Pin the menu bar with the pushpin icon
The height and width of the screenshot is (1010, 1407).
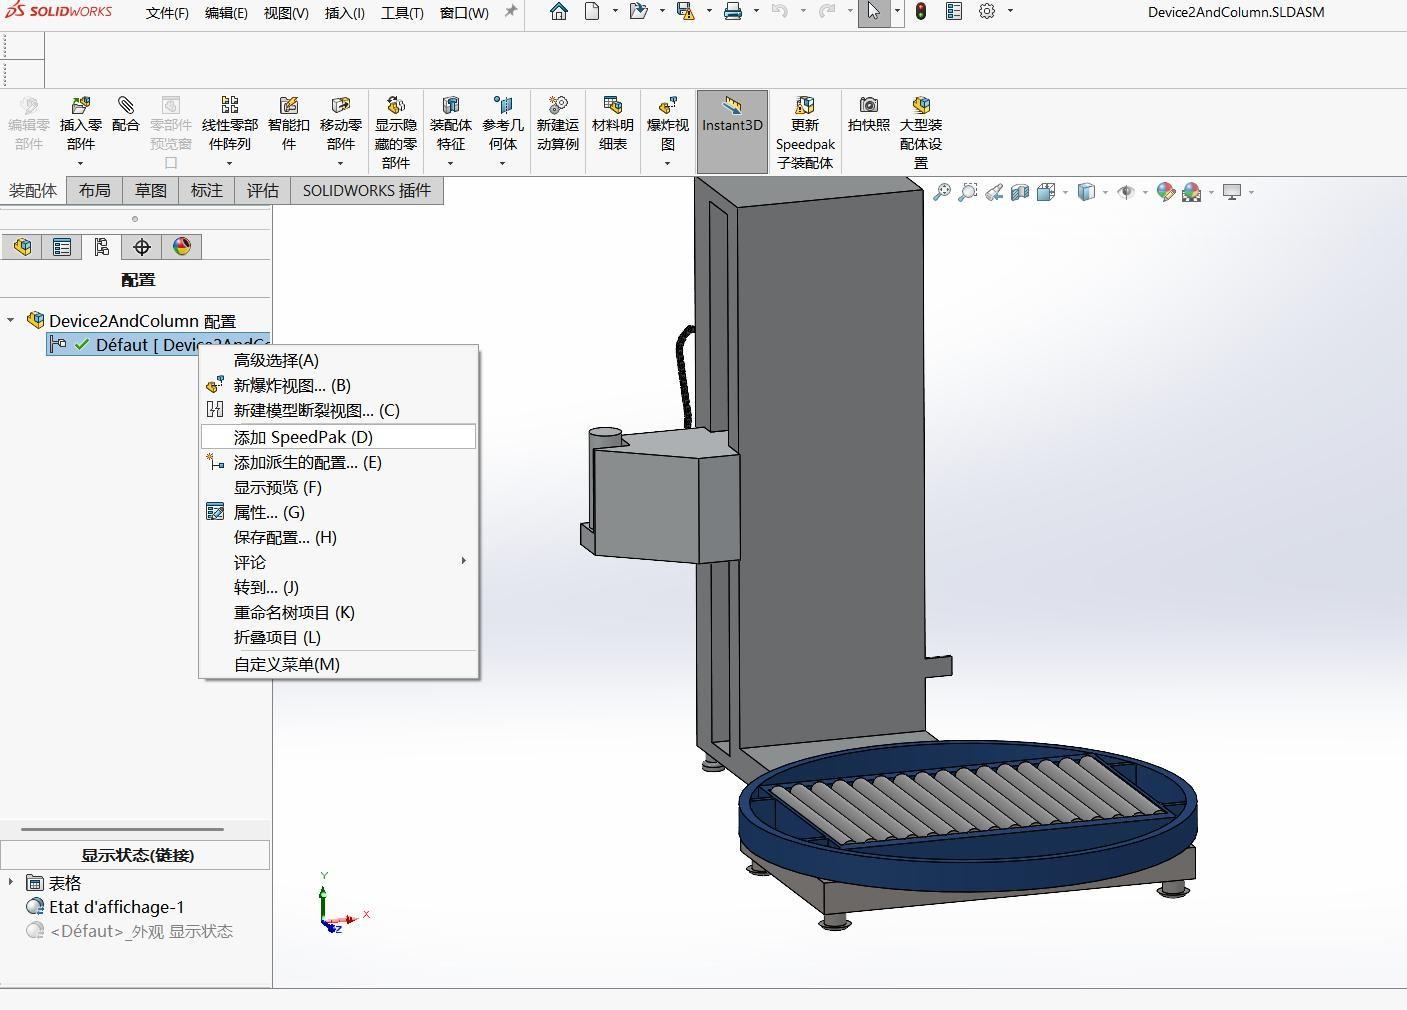511,12
